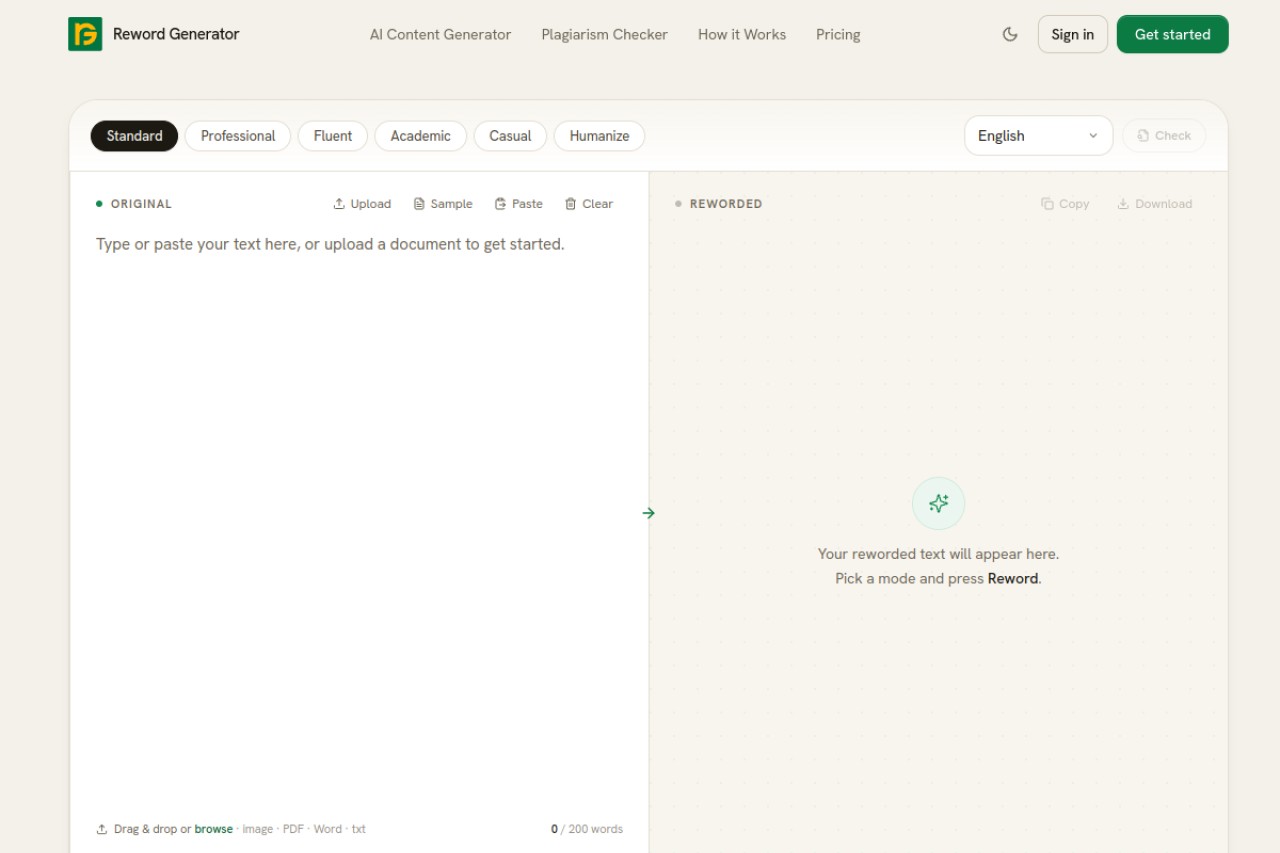
Task: Go to the Pricing page
Action: pyautogui.click(x=838, y=34)
